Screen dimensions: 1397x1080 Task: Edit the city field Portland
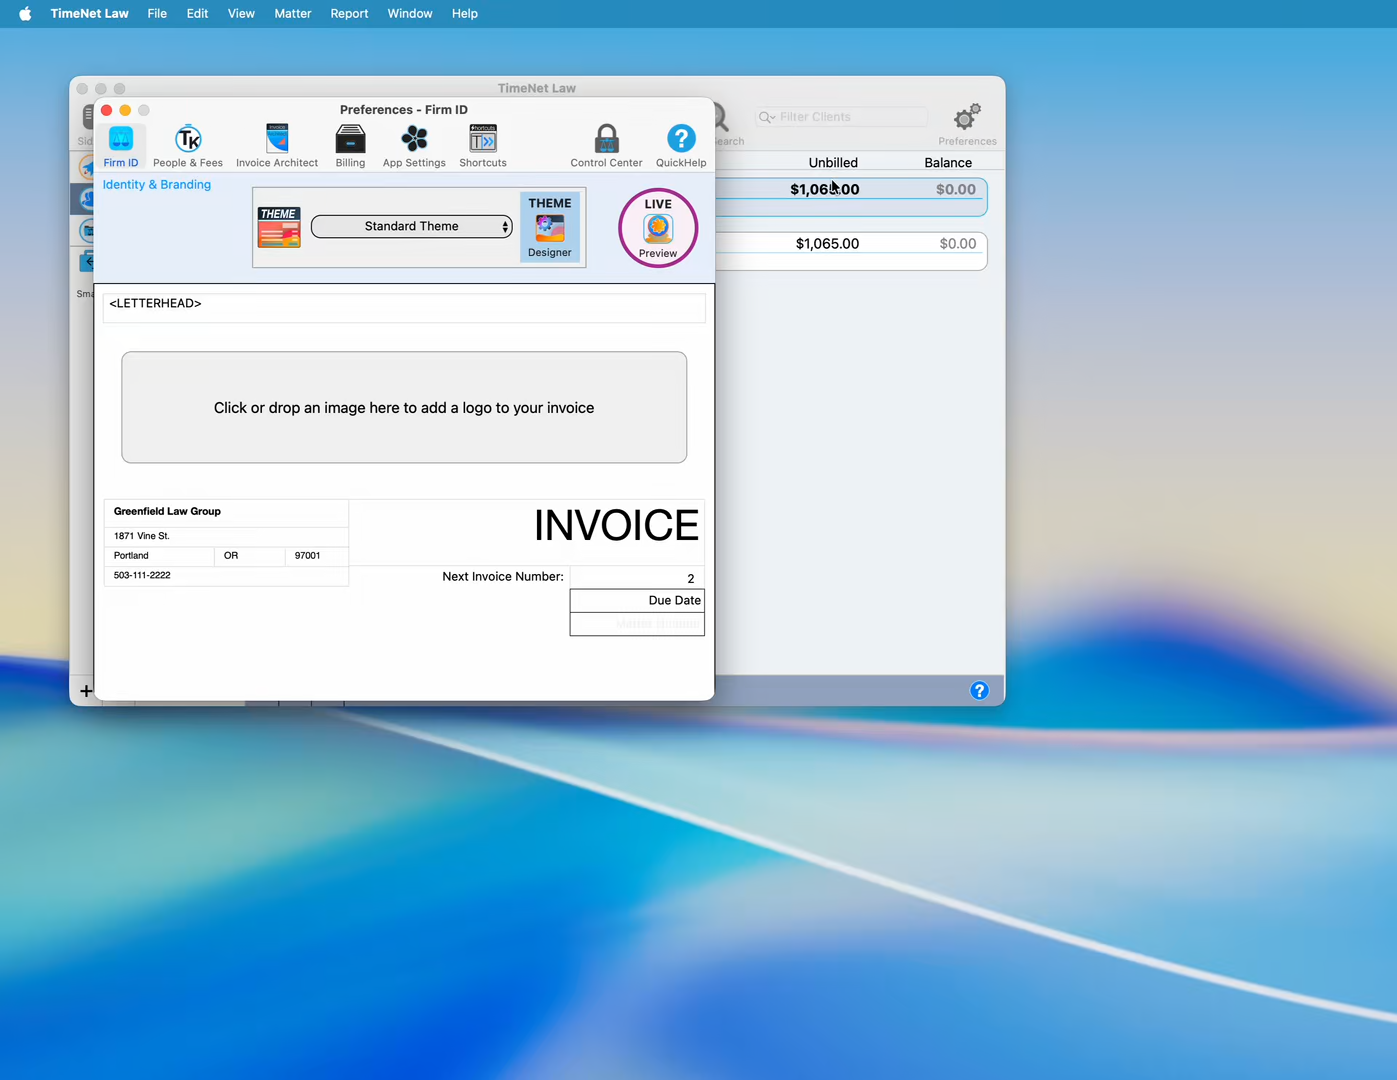point(159,556)
